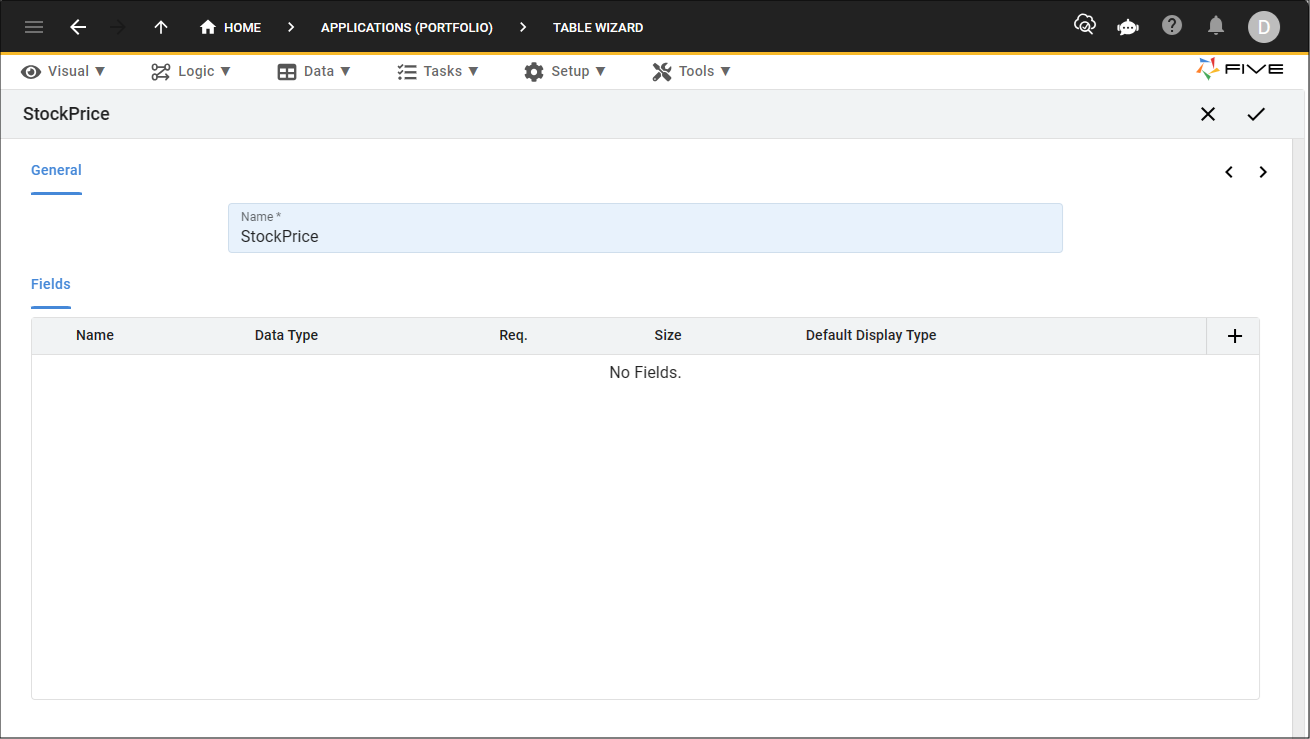Save with the checkmark icon

[x=1256, y=114]
